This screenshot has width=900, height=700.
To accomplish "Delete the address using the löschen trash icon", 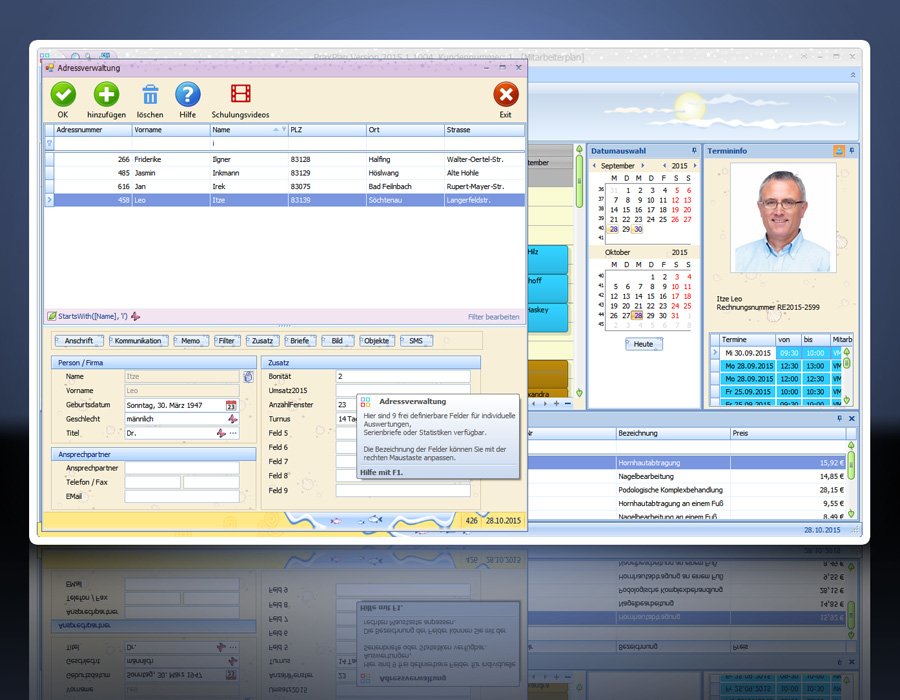I will [150, 95].
